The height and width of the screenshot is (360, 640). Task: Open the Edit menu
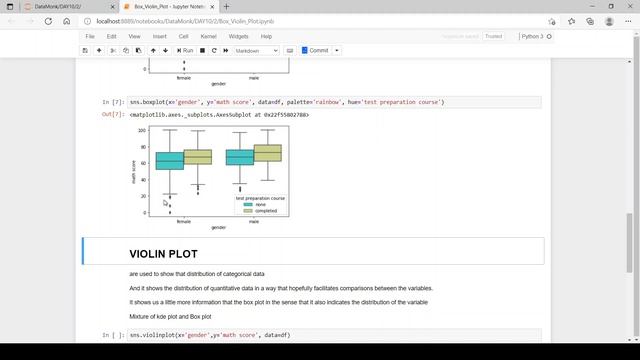111,36
